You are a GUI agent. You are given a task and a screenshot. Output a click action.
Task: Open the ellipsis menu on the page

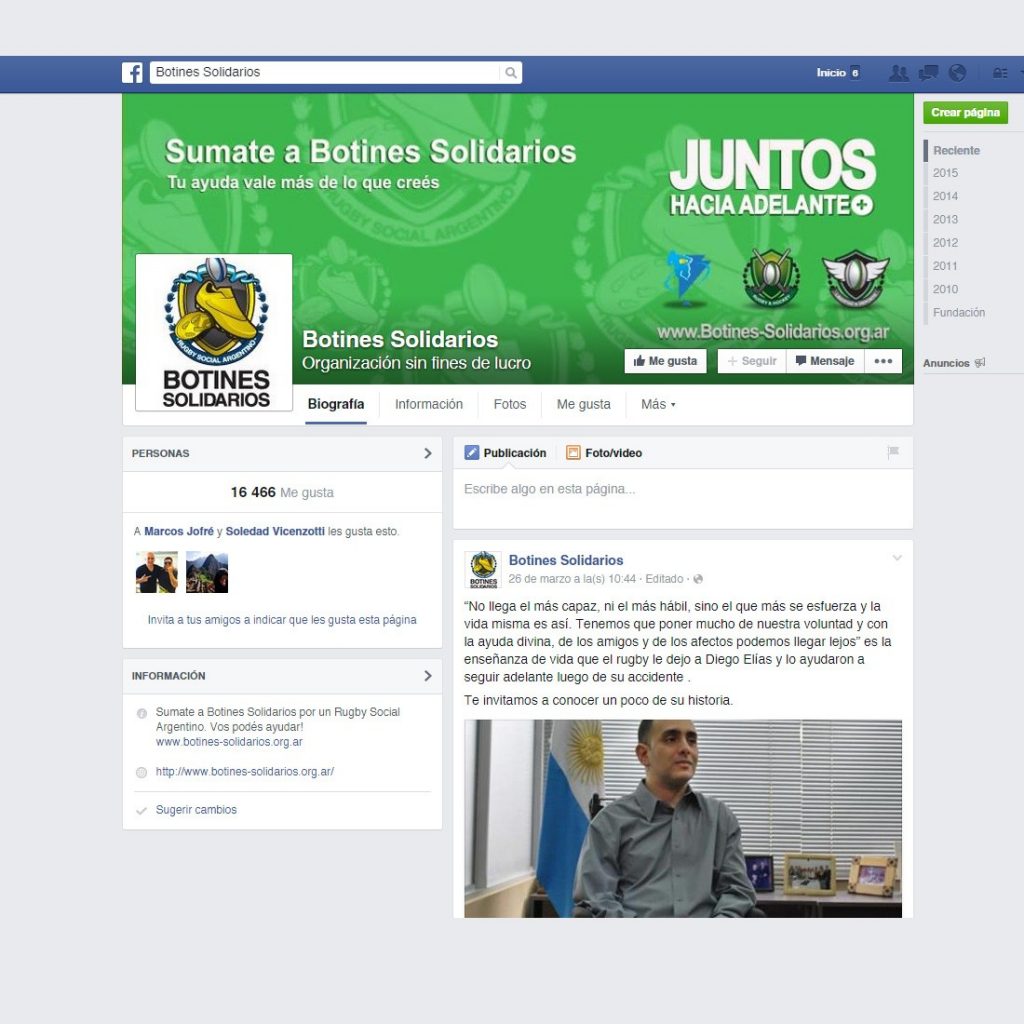point(883,361)
